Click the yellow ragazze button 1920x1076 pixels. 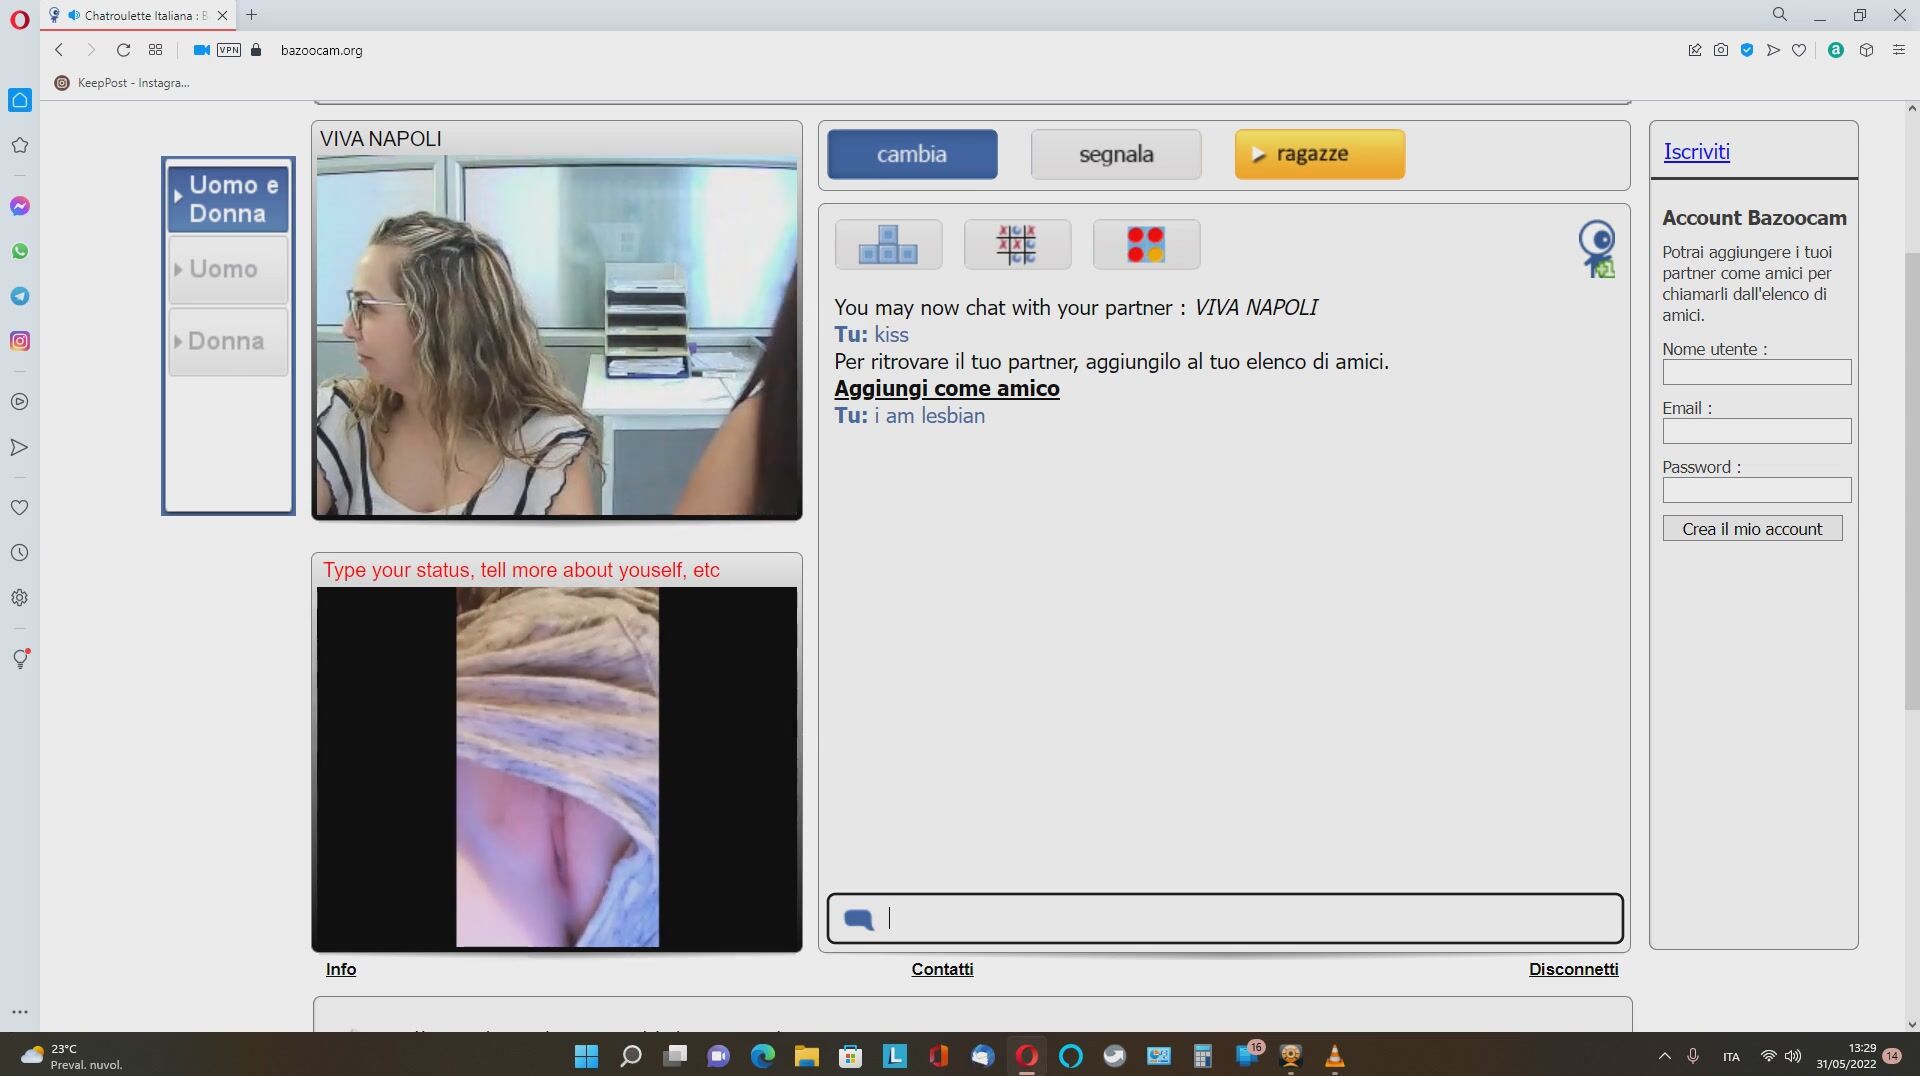(x=1320, y=154)
